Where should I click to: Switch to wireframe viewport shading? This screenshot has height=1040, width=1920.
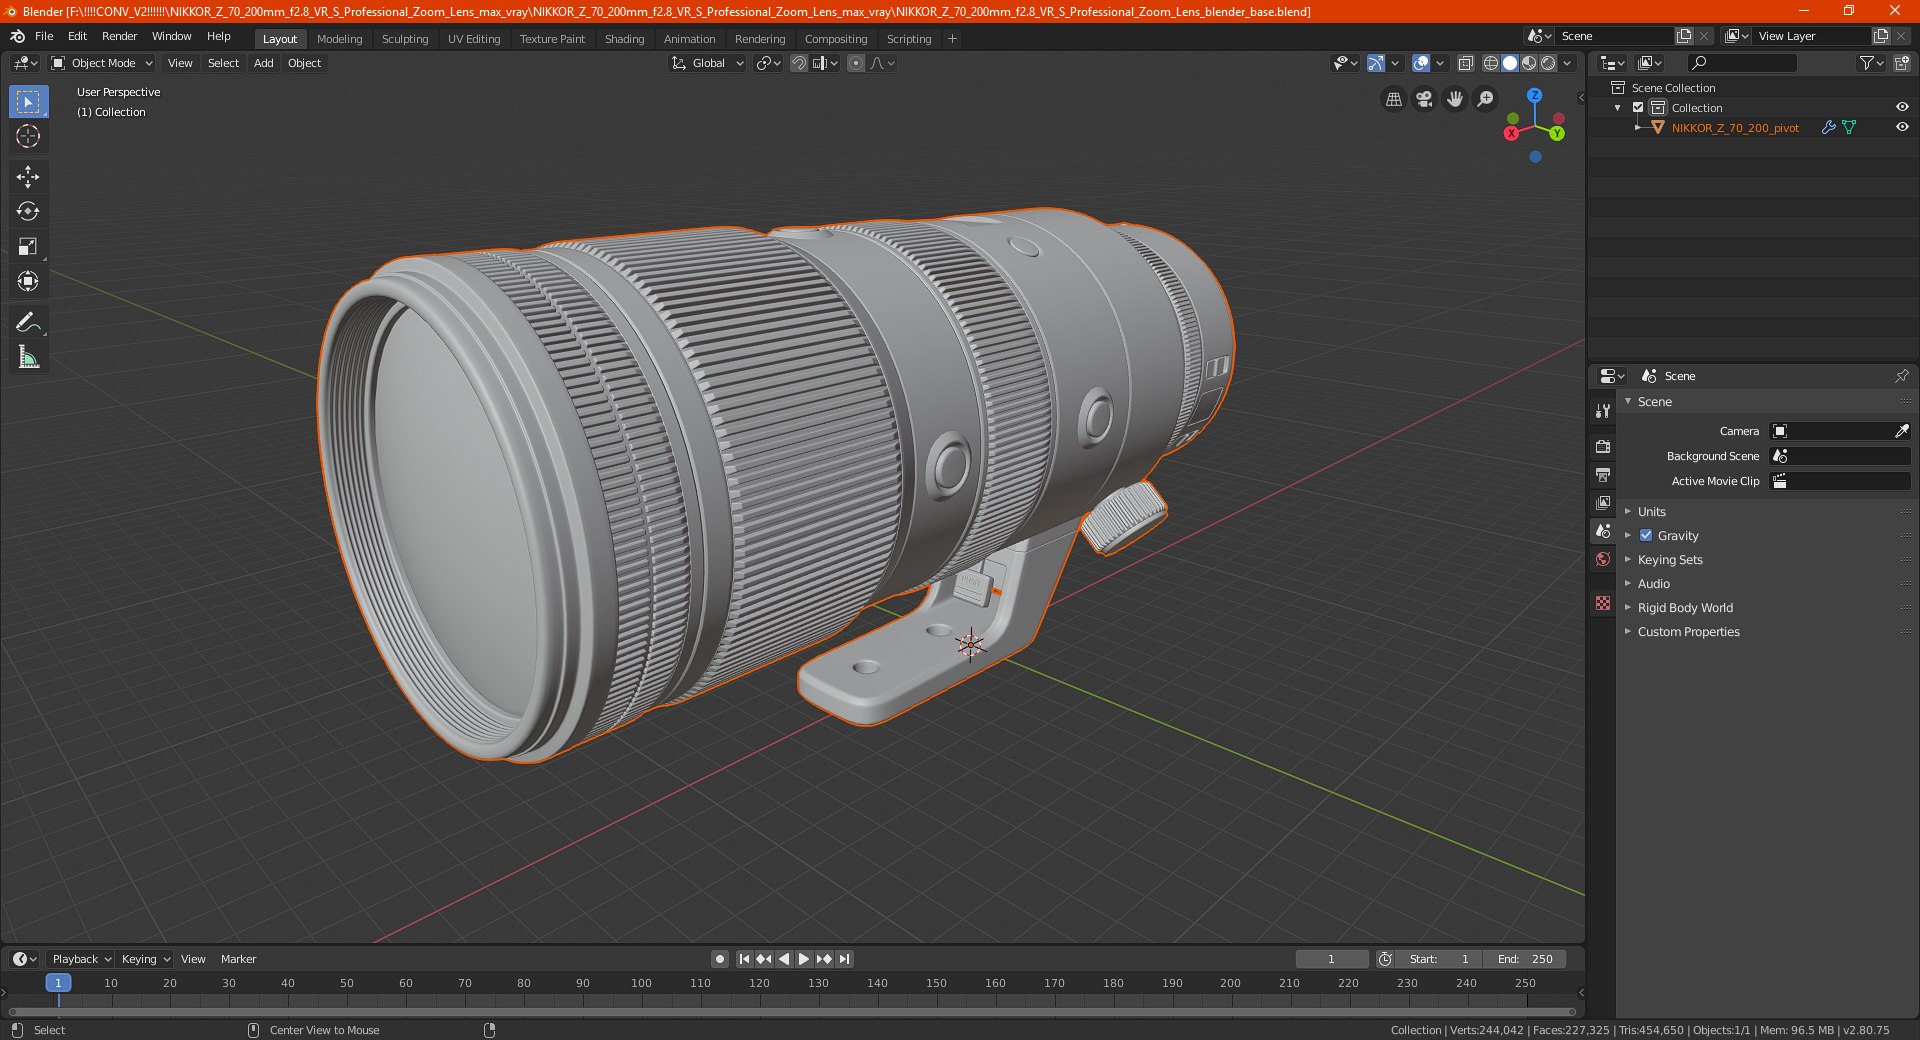click(x=1491, y=63)
